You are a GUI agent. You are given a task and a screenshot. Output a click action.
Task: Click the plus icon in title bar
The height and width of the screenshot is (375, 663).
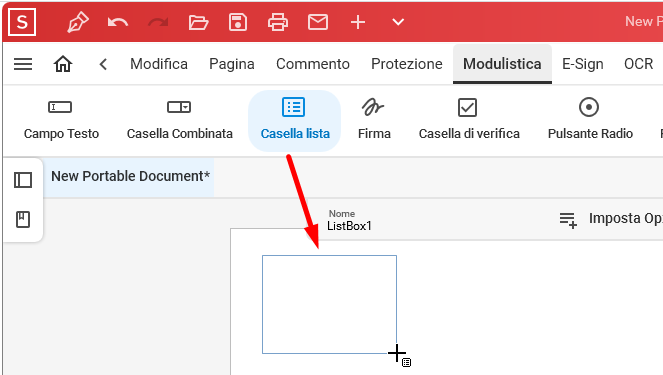click(358, 22)
